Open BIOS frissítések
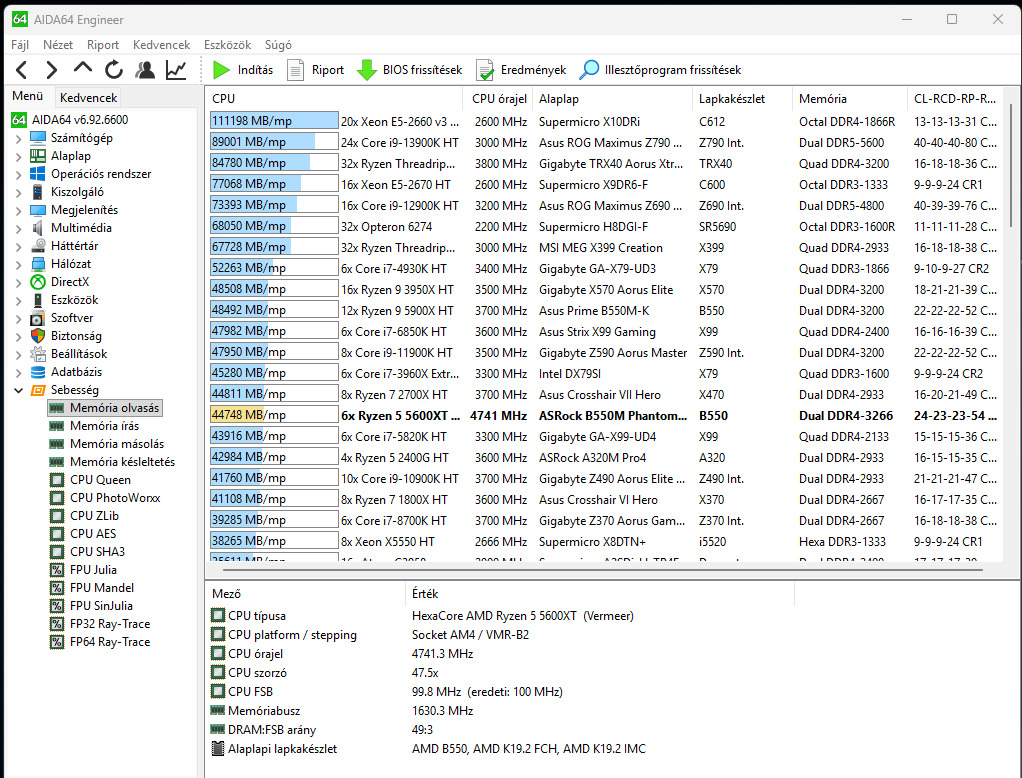Screen dimensions: 1022x778 tap(409, 70)
